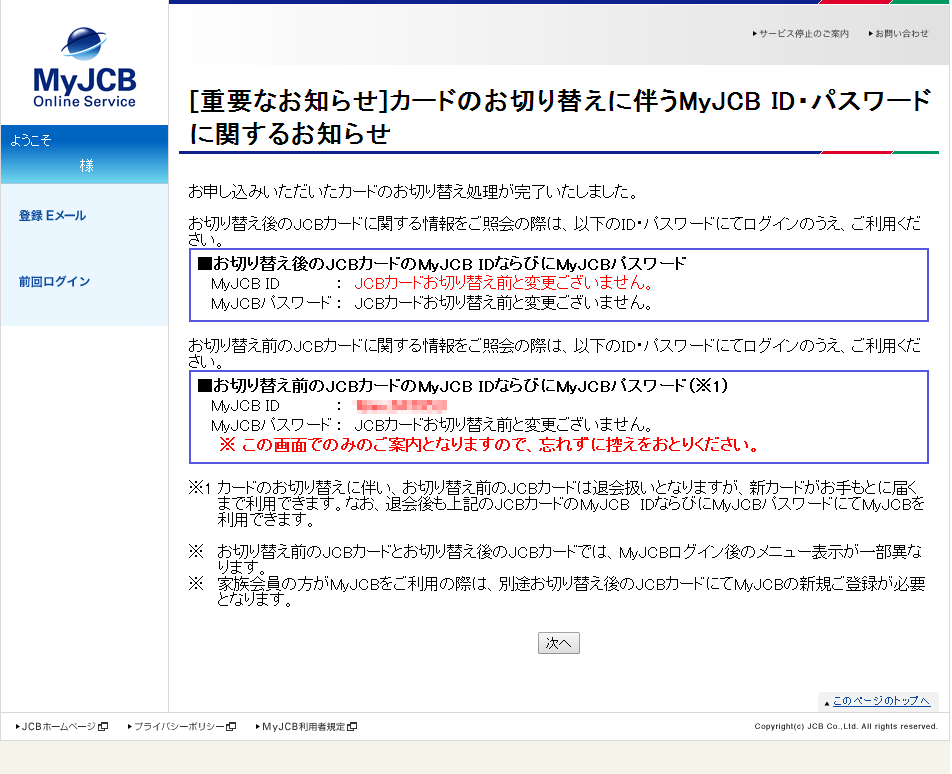The height and width of the screenshot is (774, 952).
Task: Click the triangle arrow beside このページのトップへ
Action: point(827,703)
